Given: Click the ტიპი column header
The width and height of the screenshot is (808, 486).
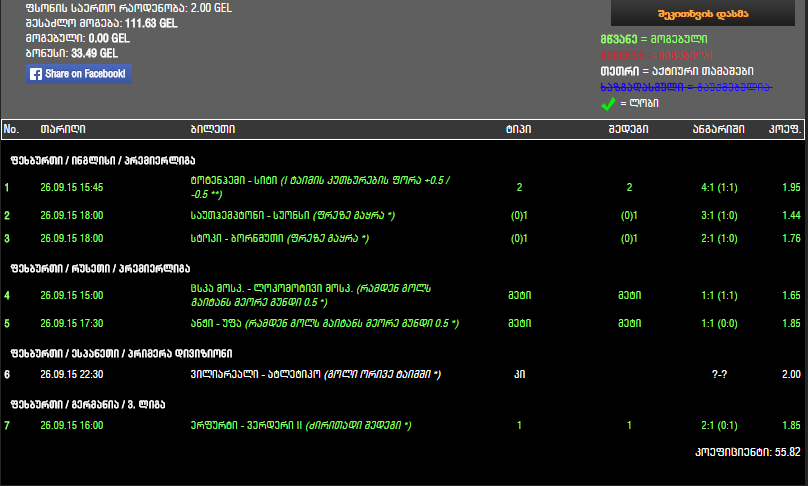Looking at the screenshot, I should point(518,129).
